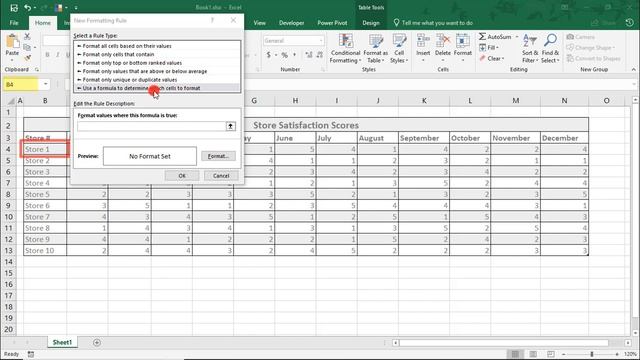Click the Format... button in dialog
Screen dimensions: 640x360
(x=218, y=156)
